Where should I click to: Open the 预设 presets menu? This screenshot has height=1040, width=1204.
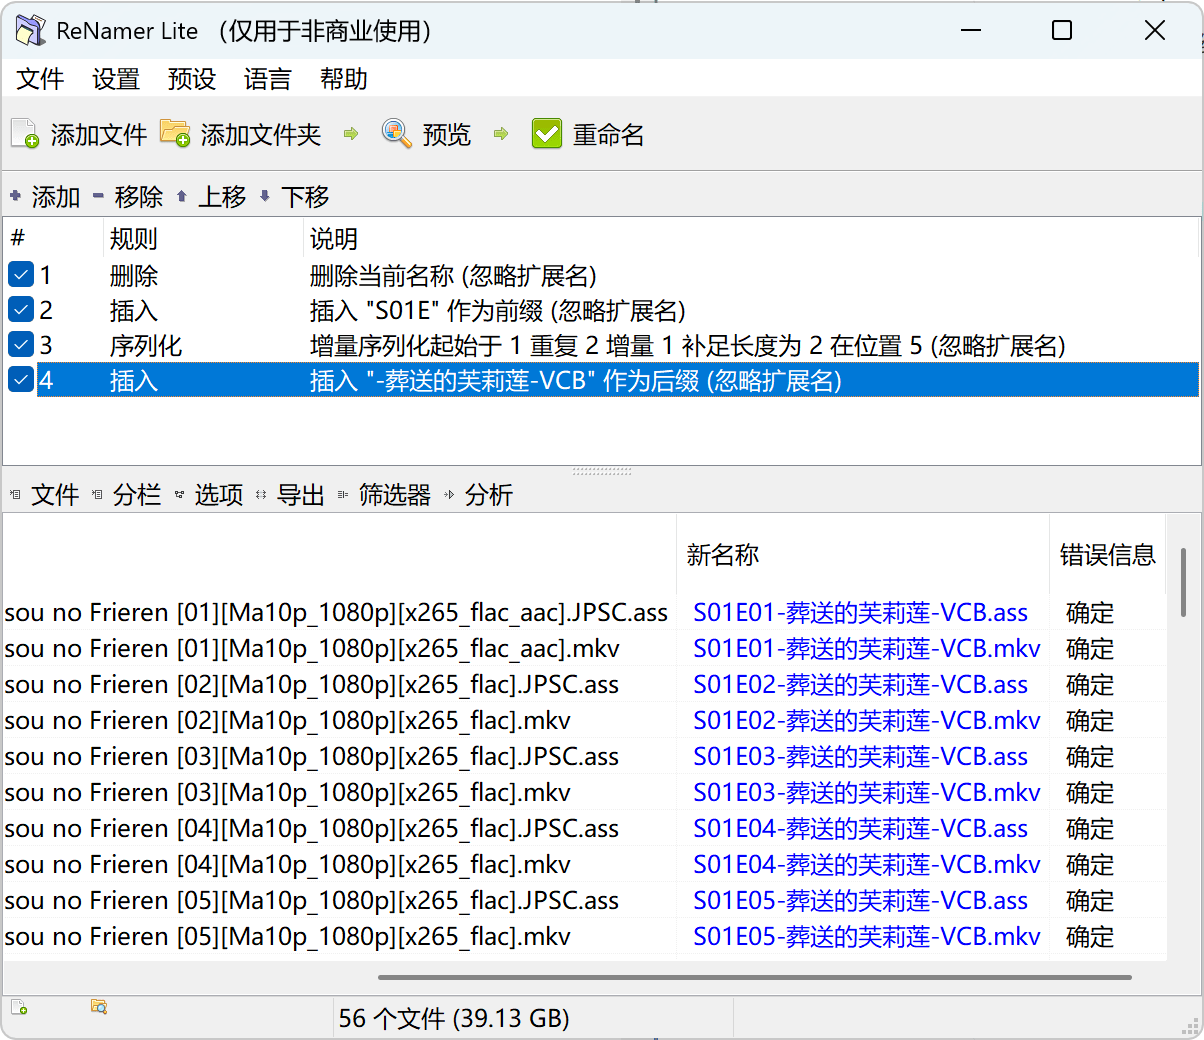191,79
